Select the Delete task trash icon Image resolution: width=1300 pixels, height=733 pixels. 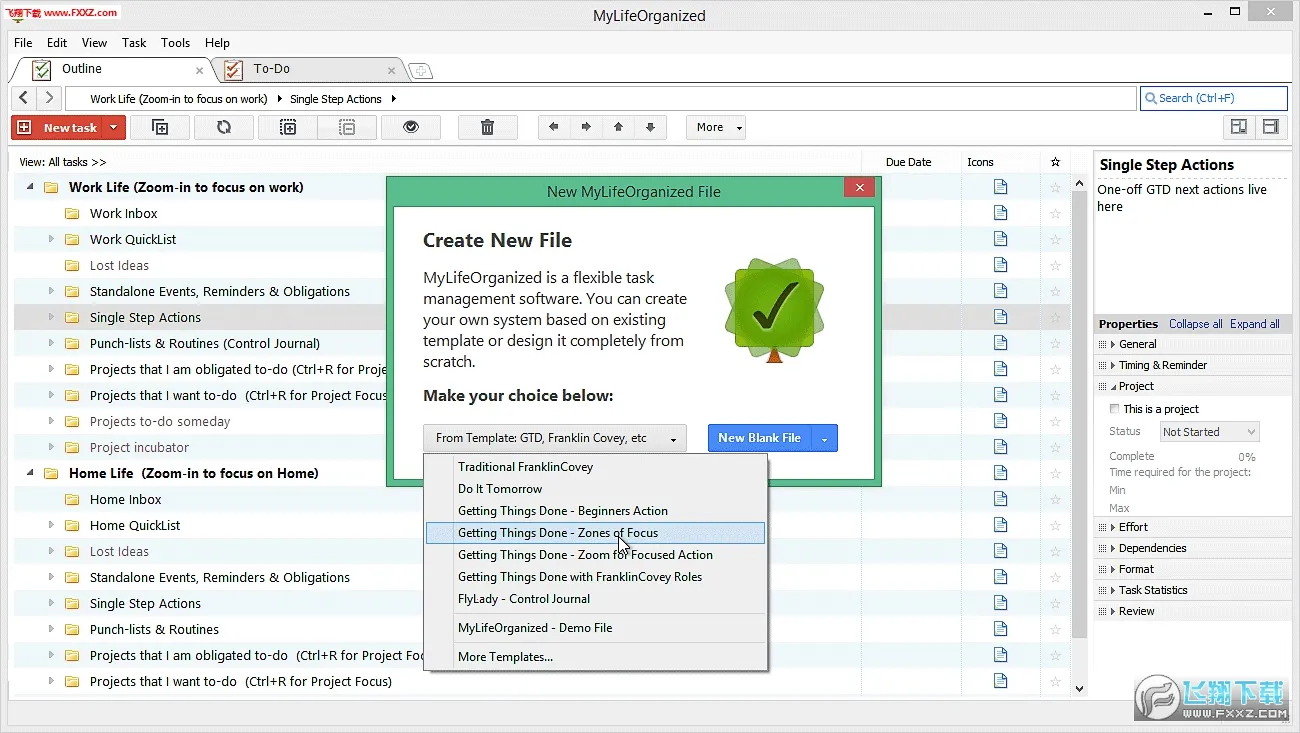pyautogui.click(x=487, y=127)
